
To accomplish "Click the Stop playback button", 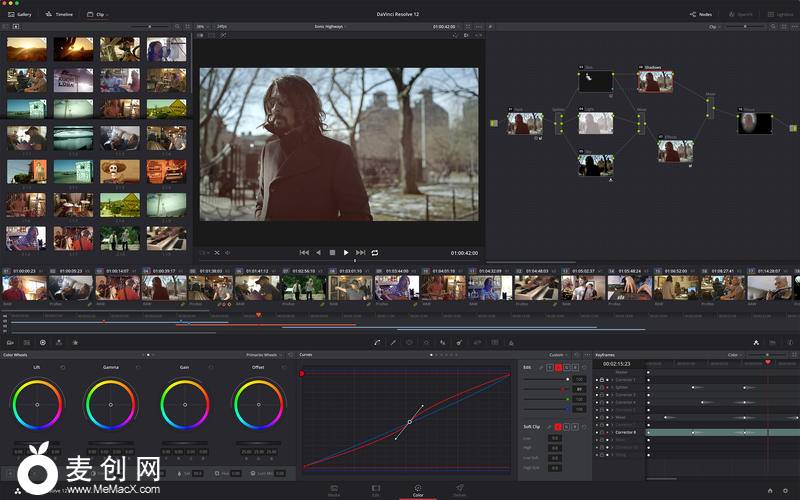I will pyautogui.click(x=332, y=252).
